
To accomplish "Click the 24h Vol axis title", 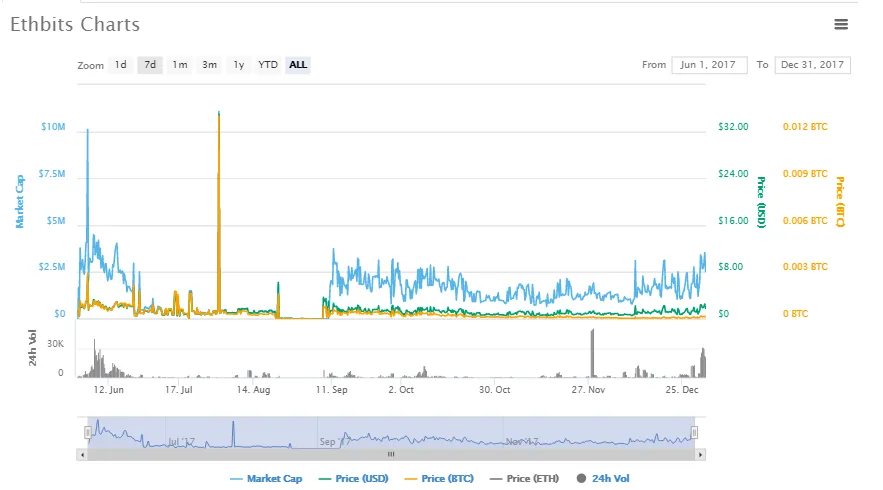I will click(x=33, y=348).
